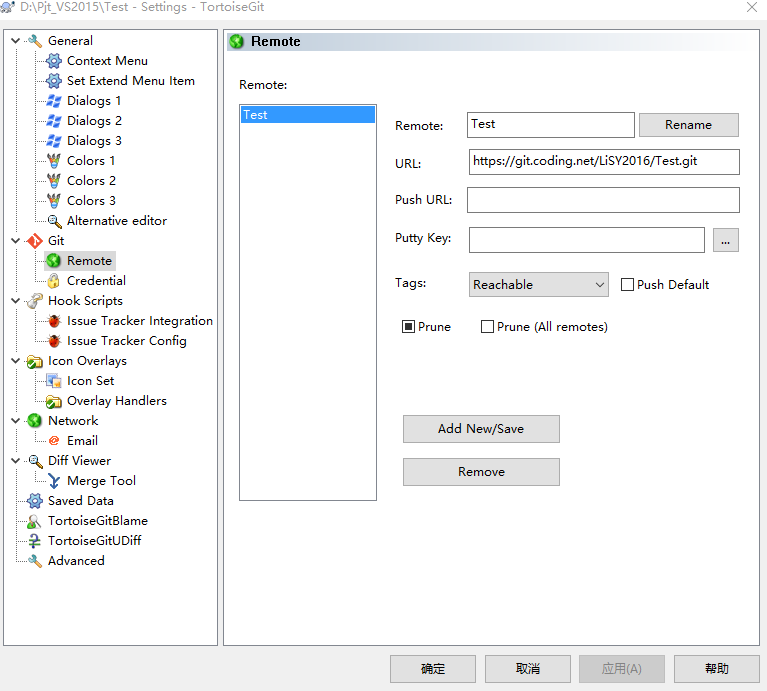Click the Credential padlock icon
Screen dimensions: 767x691
(54, 281)
